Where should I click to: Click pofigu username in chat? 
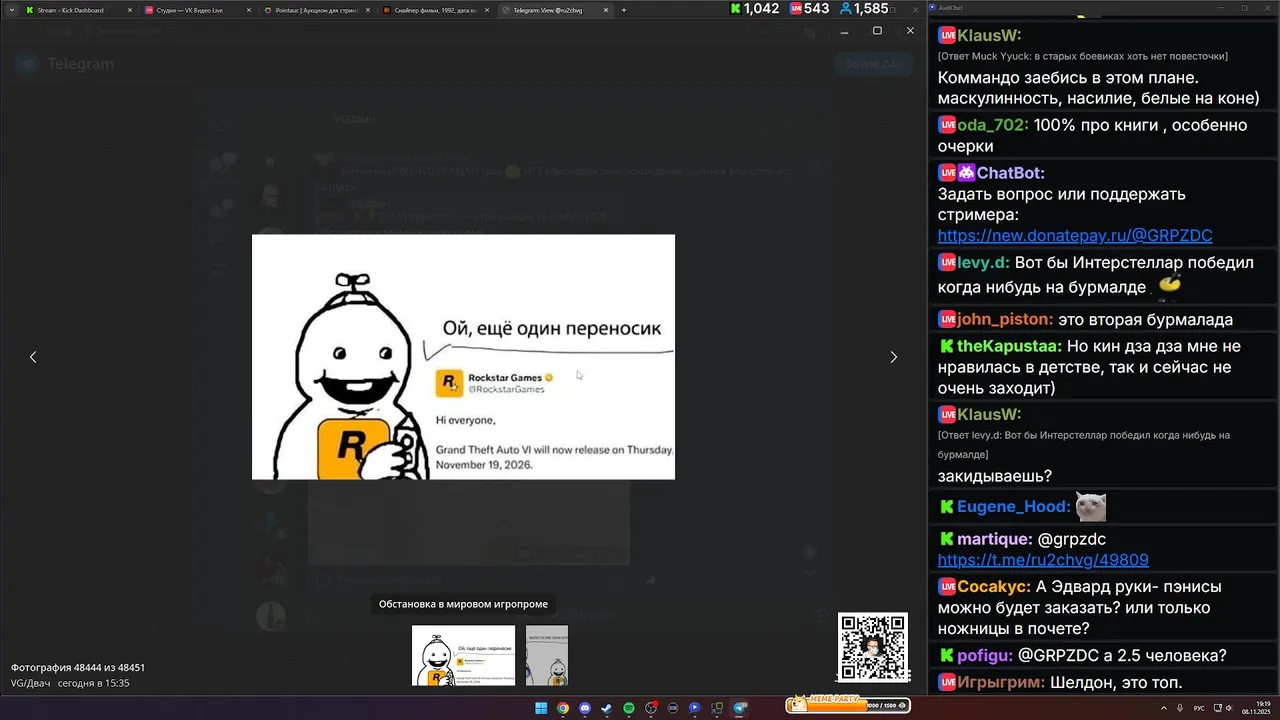[x=985, y=656]
